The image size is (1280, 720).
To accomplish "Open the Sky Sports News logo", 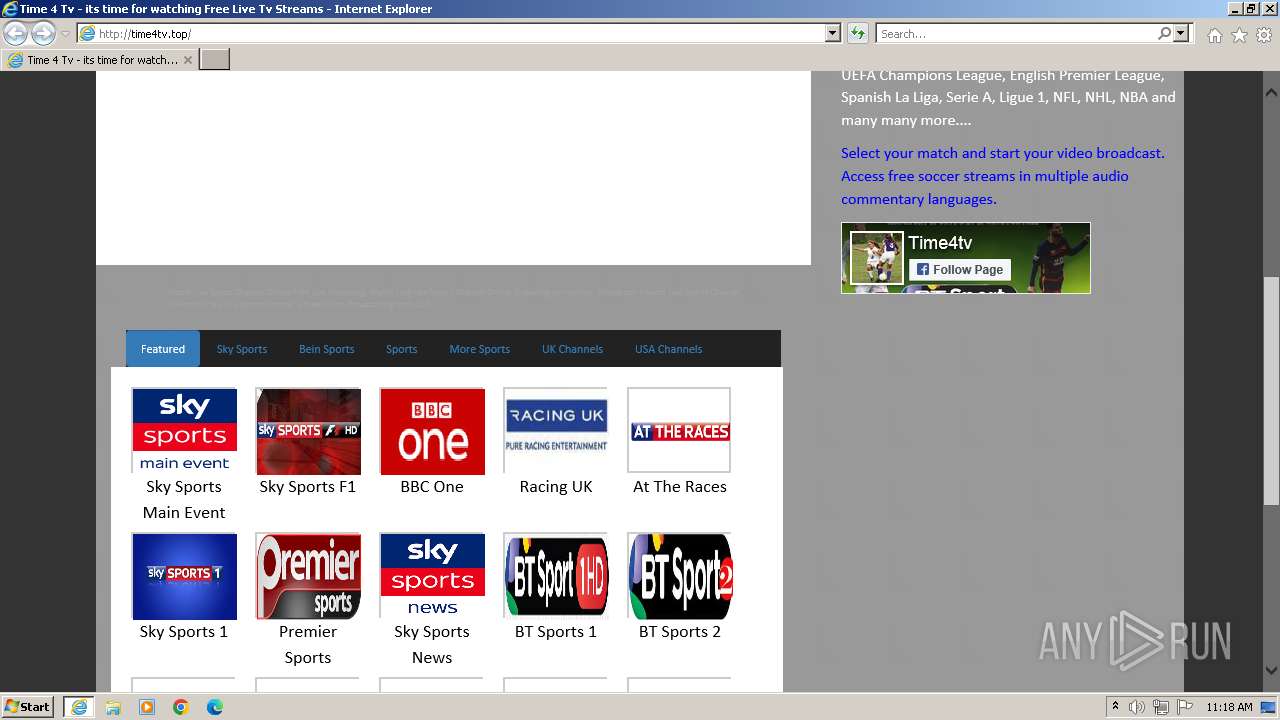I will coord(432,575).
